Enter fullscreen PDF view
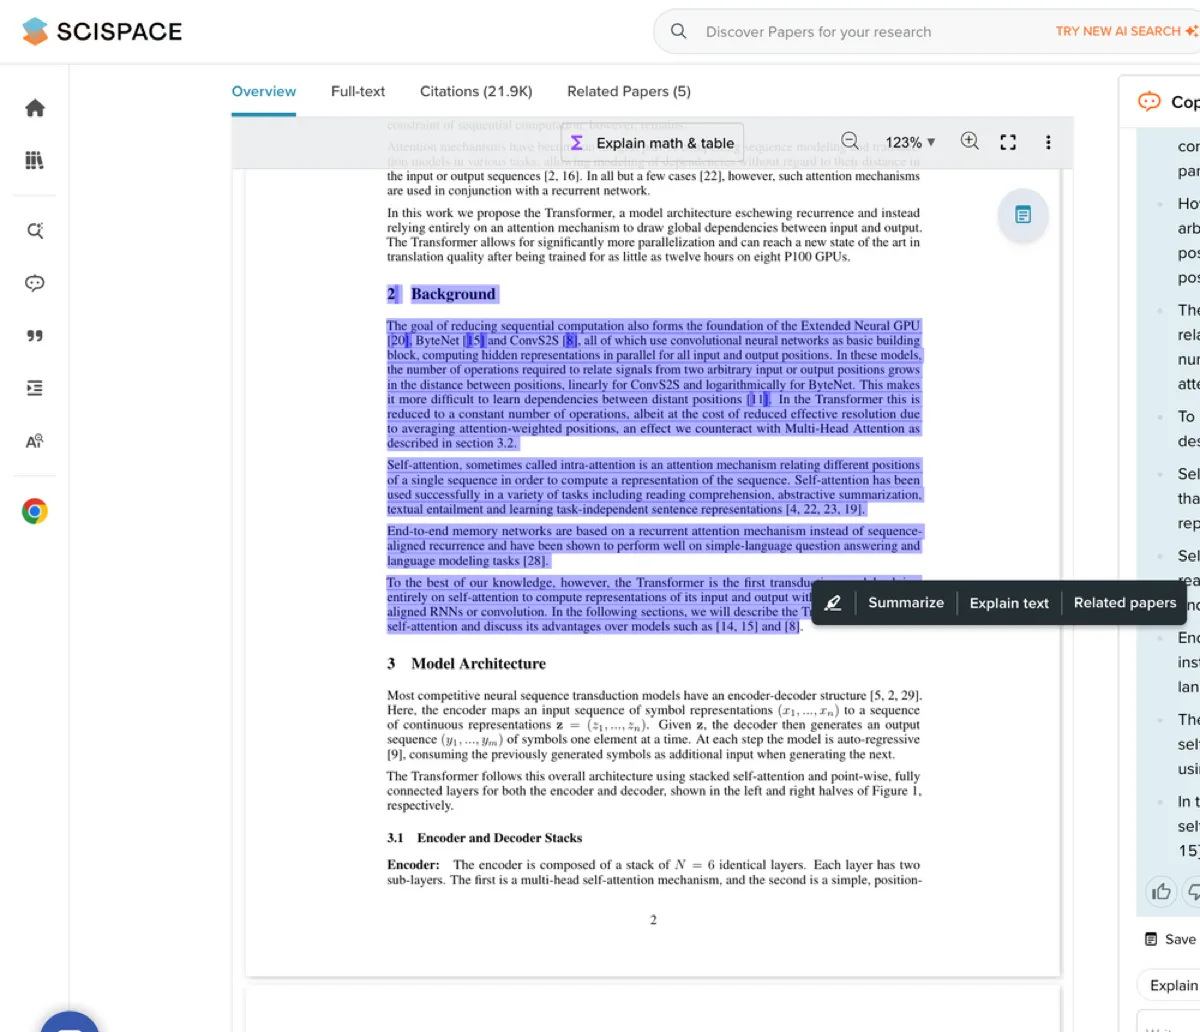Screen dimensions: 1200x1032 [1008, 142]
